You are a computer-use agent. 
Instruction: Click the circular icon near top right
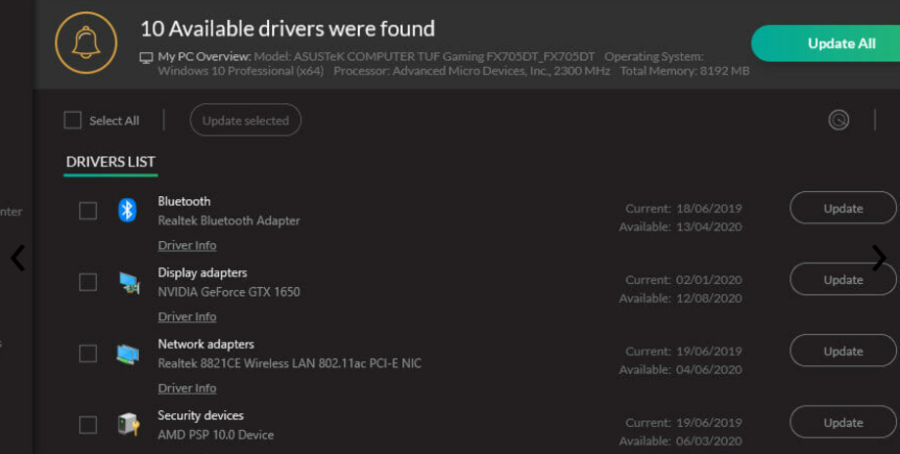click(838, 121)
